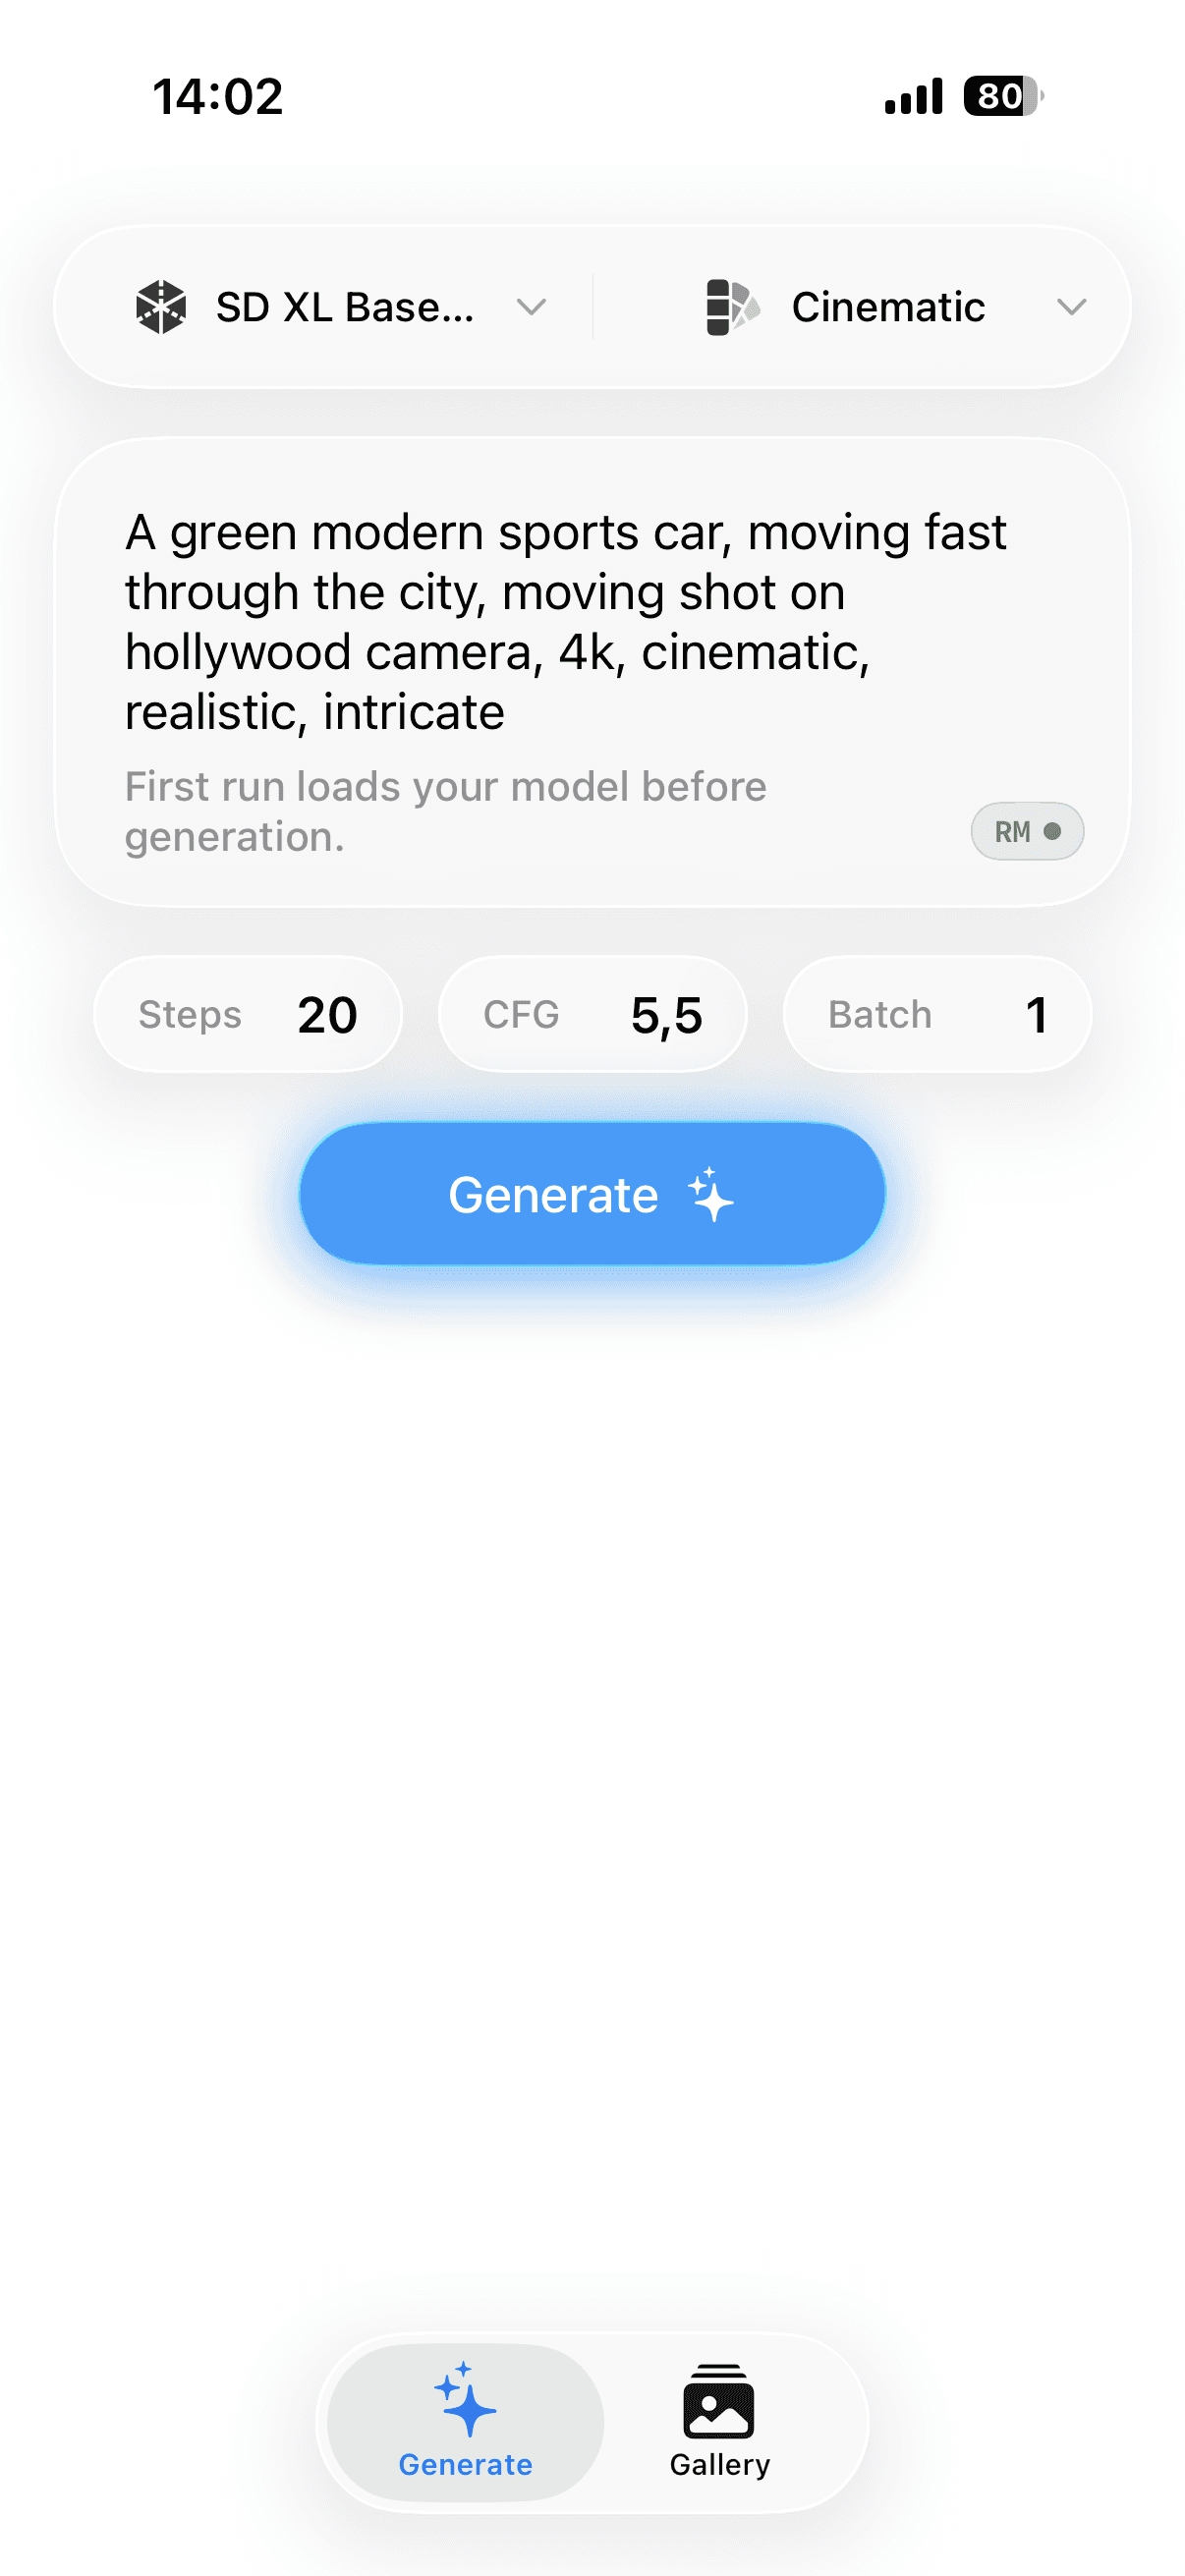Edit the Batch count field

click(x=937, y=1015)
